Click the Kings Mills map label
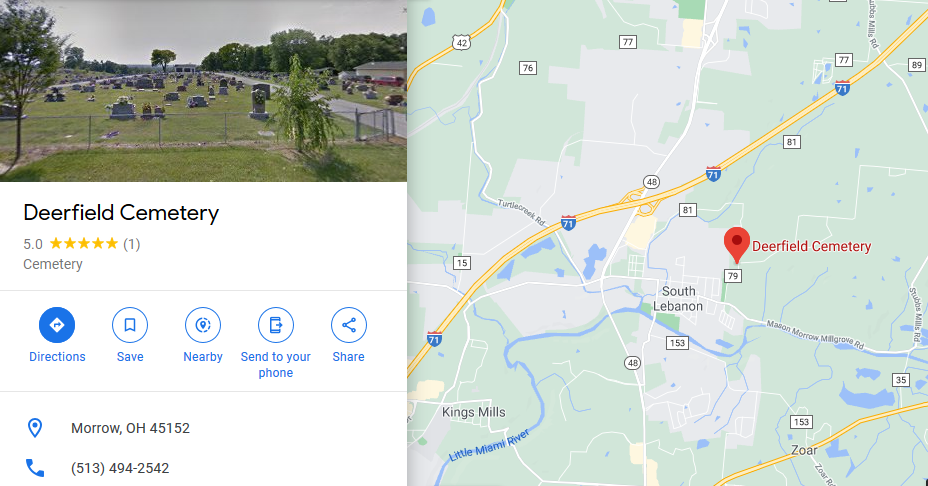 (473, 412)
